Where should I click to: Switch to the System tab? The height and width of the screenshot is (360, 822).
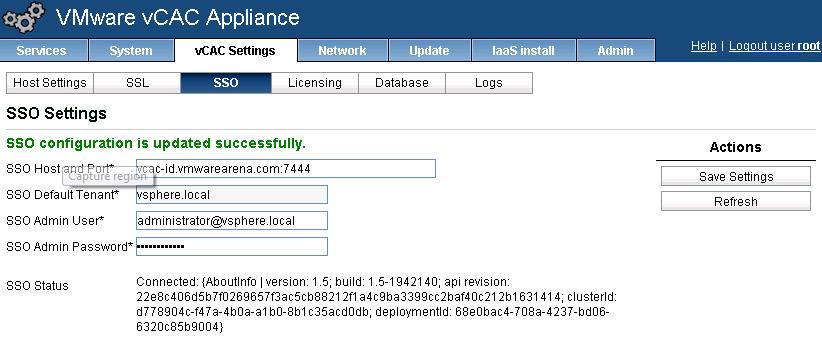click(x=131, y=51)
